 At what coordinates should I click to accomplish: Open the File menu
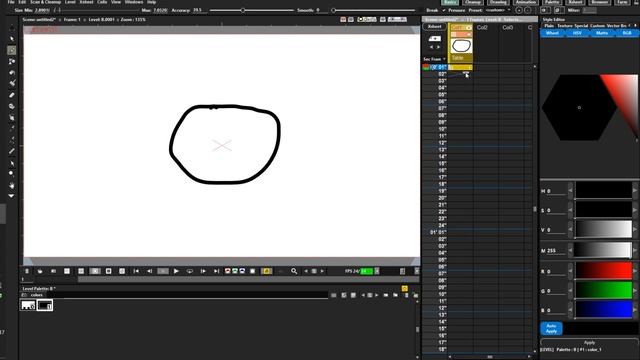click(x=11, y=2)
